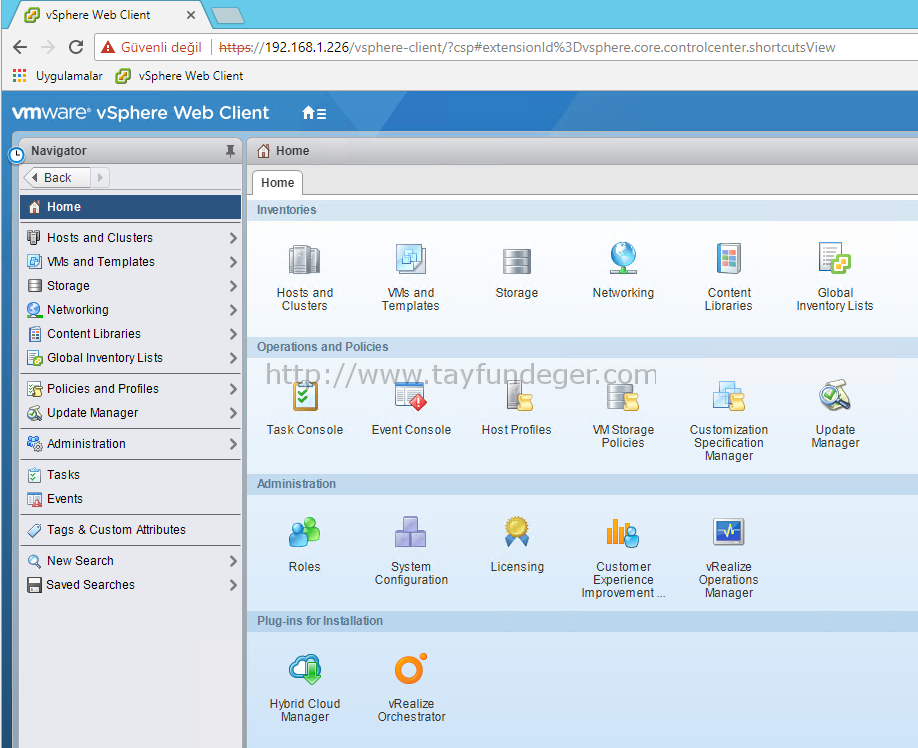Screen dimensions: 918x748
Task: Expand Policies and Profiles chevron
Action: pyautogui.click(x=233, y=389)
